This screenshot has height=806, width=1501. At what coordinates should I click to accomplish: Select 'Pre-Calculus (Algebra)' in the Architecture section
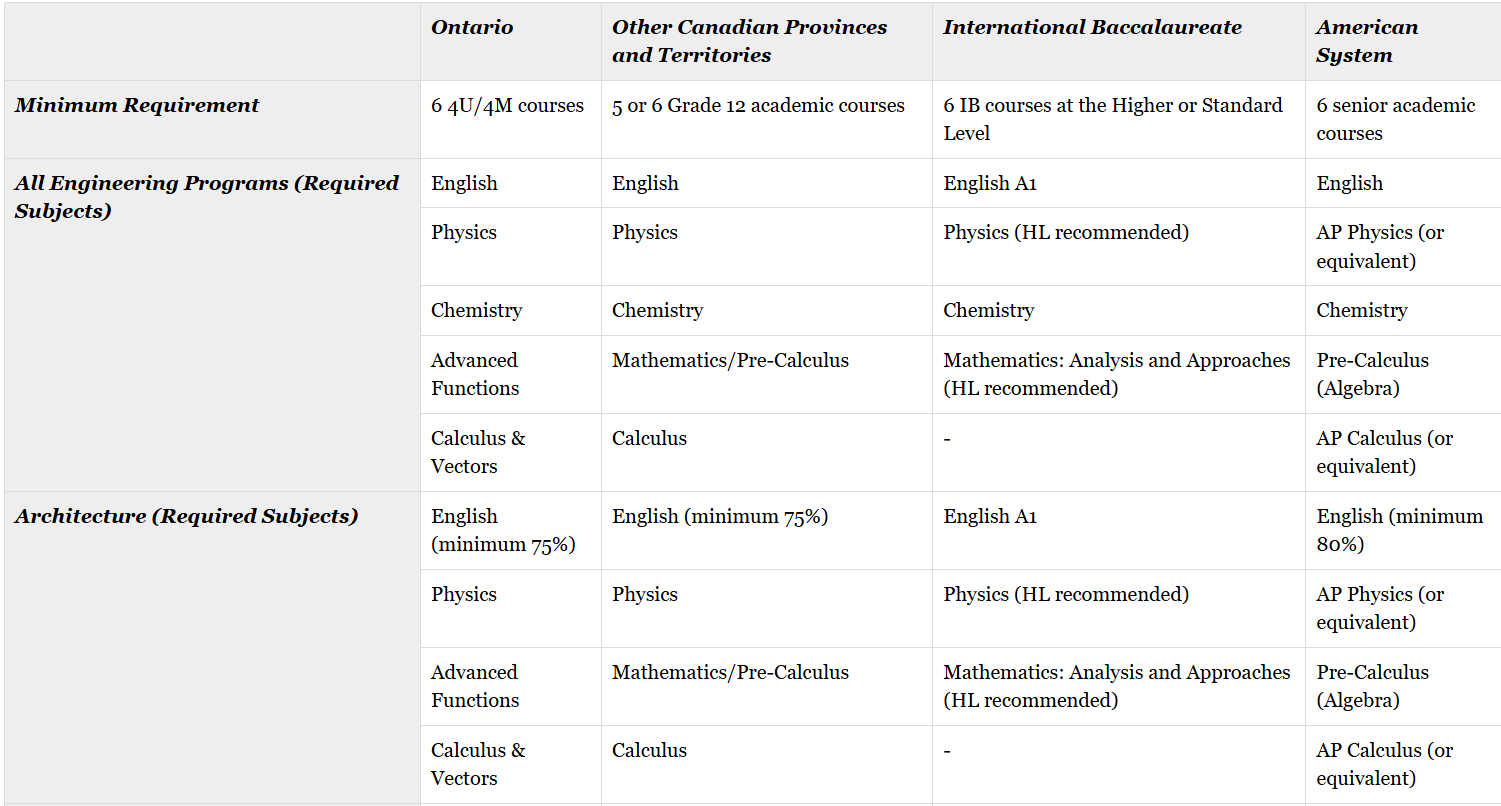coord(1372,686)
